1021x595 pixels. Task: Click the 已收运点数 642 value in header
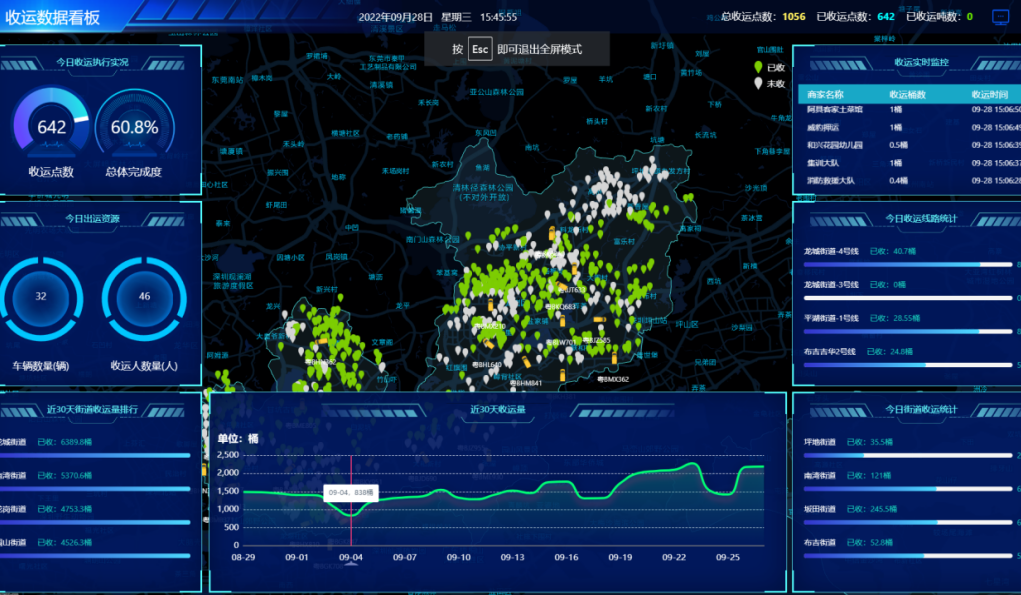point(886,17)
